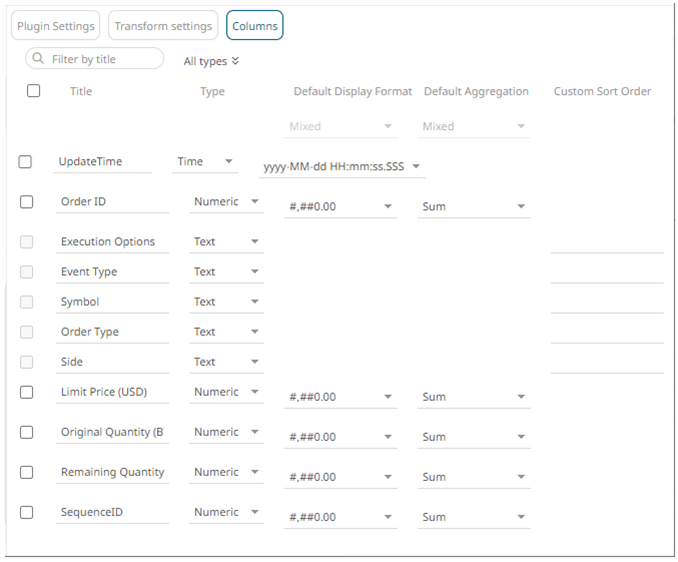Expand Order ID Default Aggregation Sum dropdown
This screenshot has height=562, width=678.
pos(521,207)
